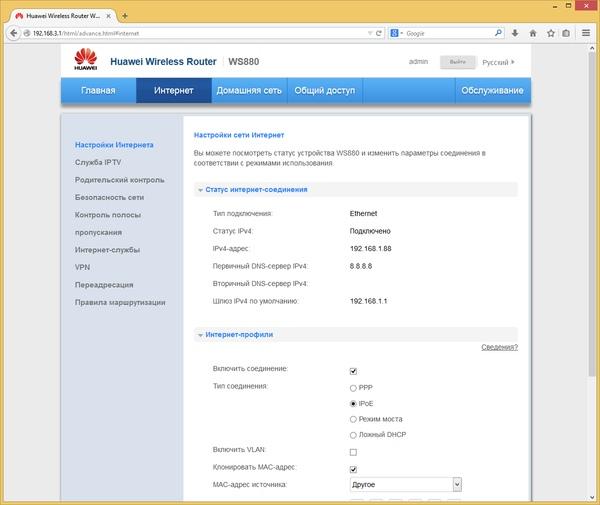Select the Интернет tab

[x=174, y=91]
